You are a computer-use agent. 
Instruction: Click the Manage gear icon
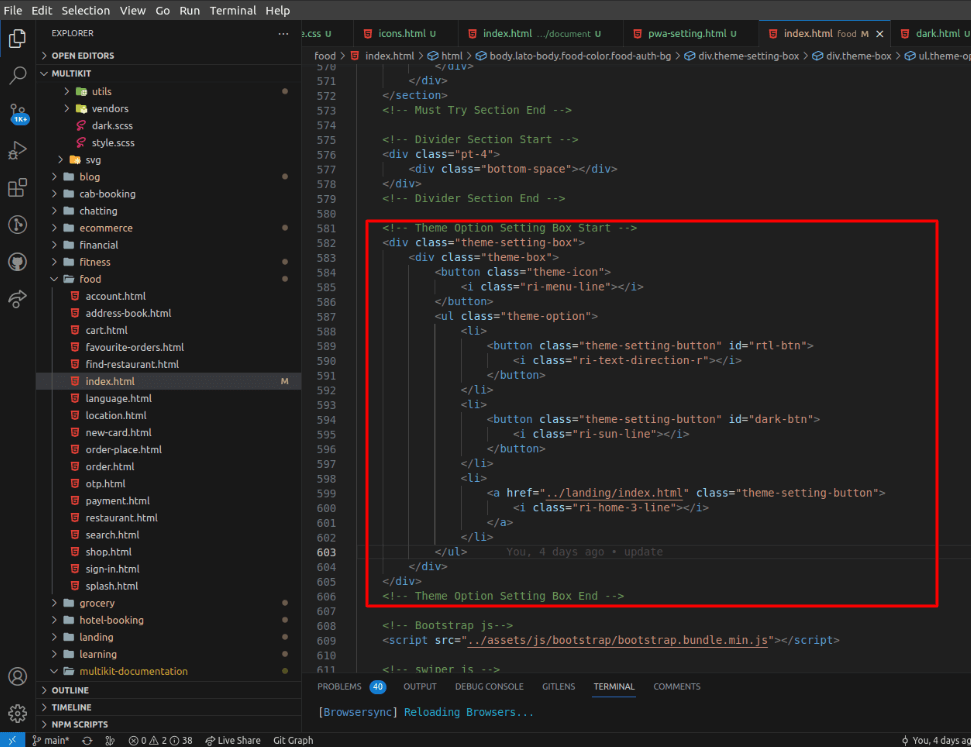click(x=17, y=713)
